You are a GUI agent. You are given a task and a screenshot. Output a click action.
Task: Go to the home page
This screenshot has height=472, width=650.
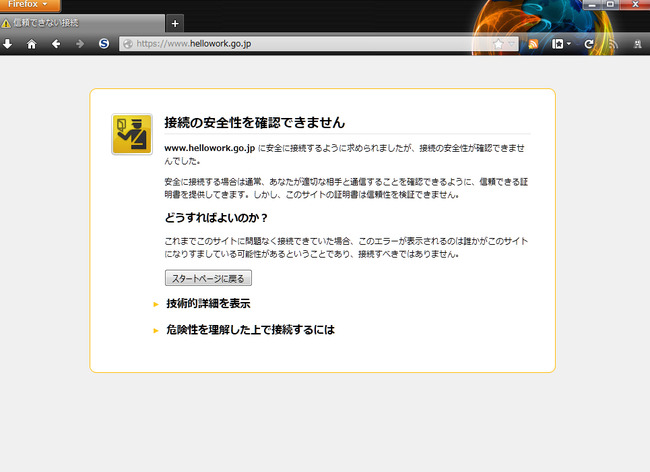(32, 44)
